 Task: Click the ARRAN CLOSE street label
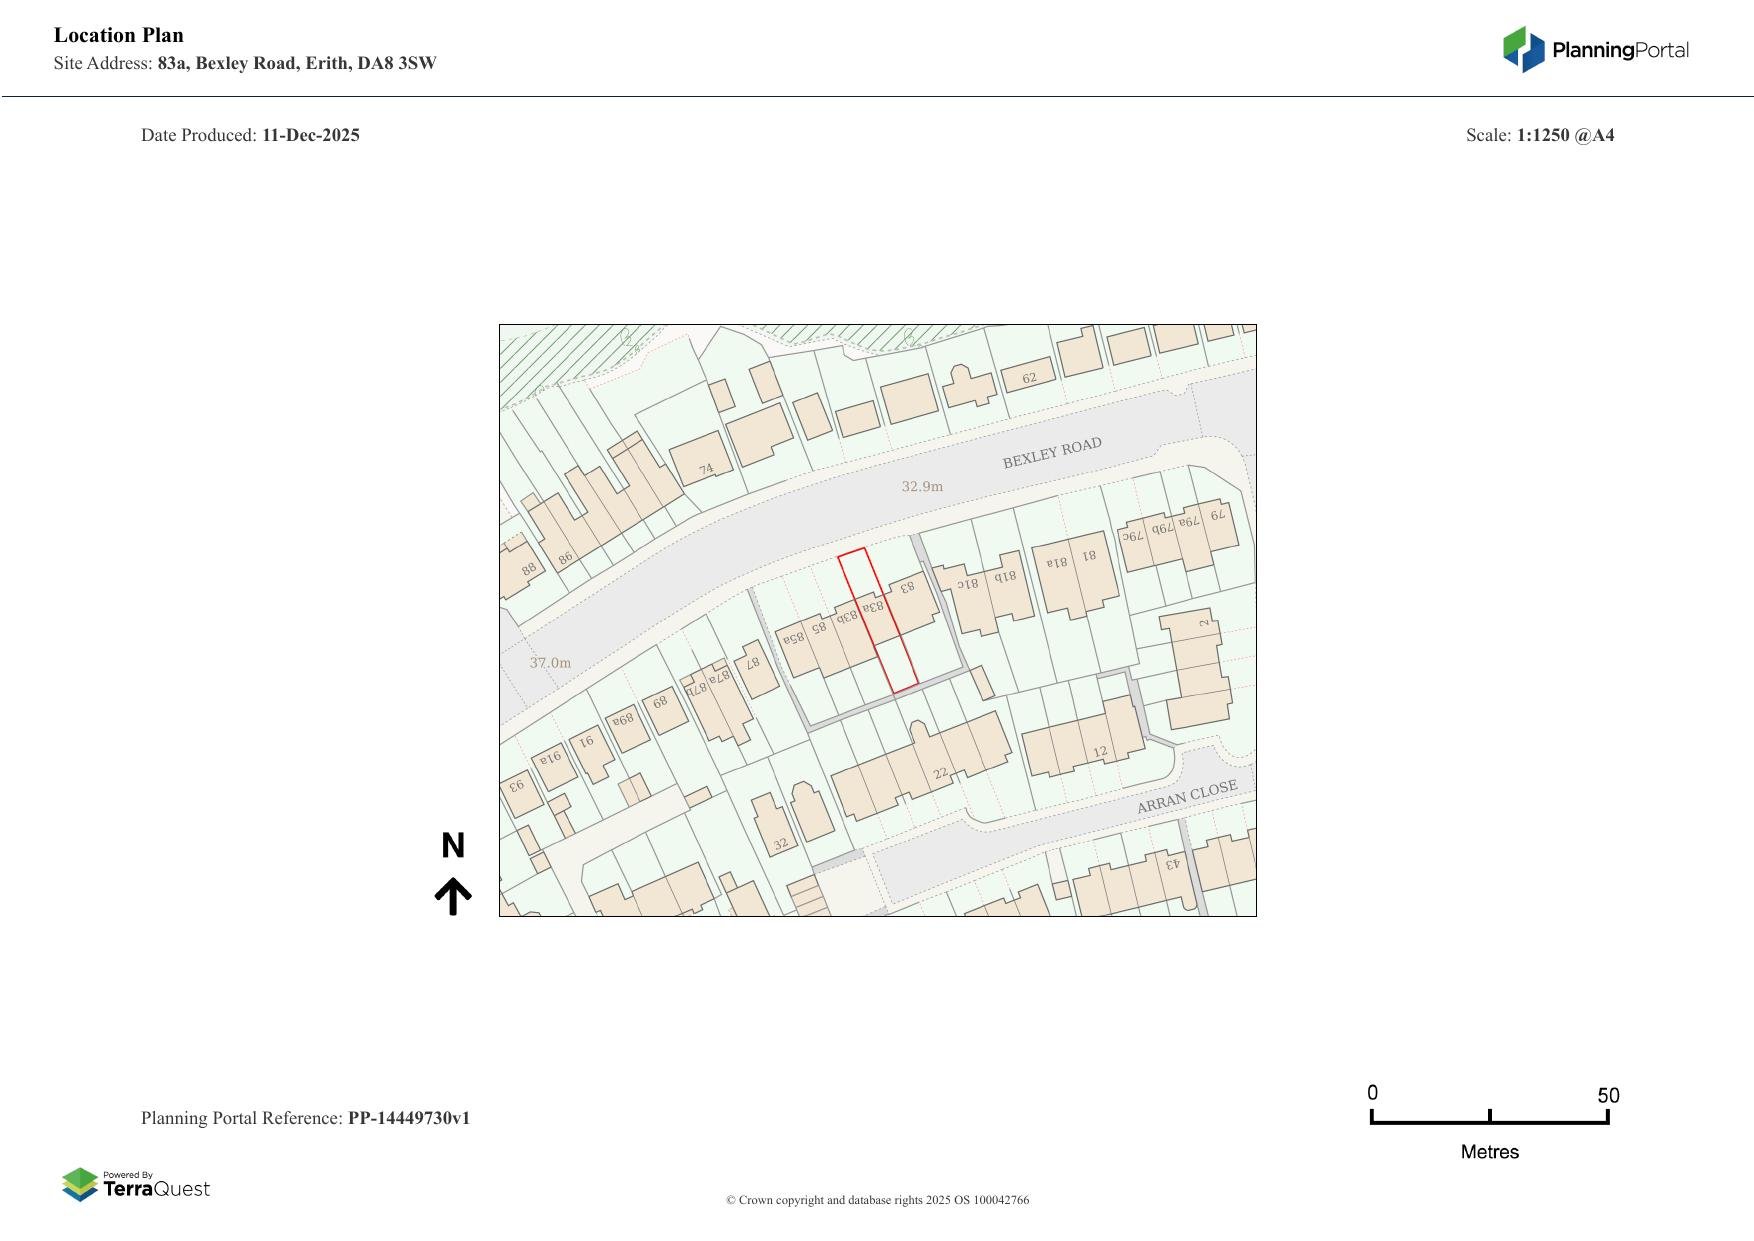coord(1187,797)
